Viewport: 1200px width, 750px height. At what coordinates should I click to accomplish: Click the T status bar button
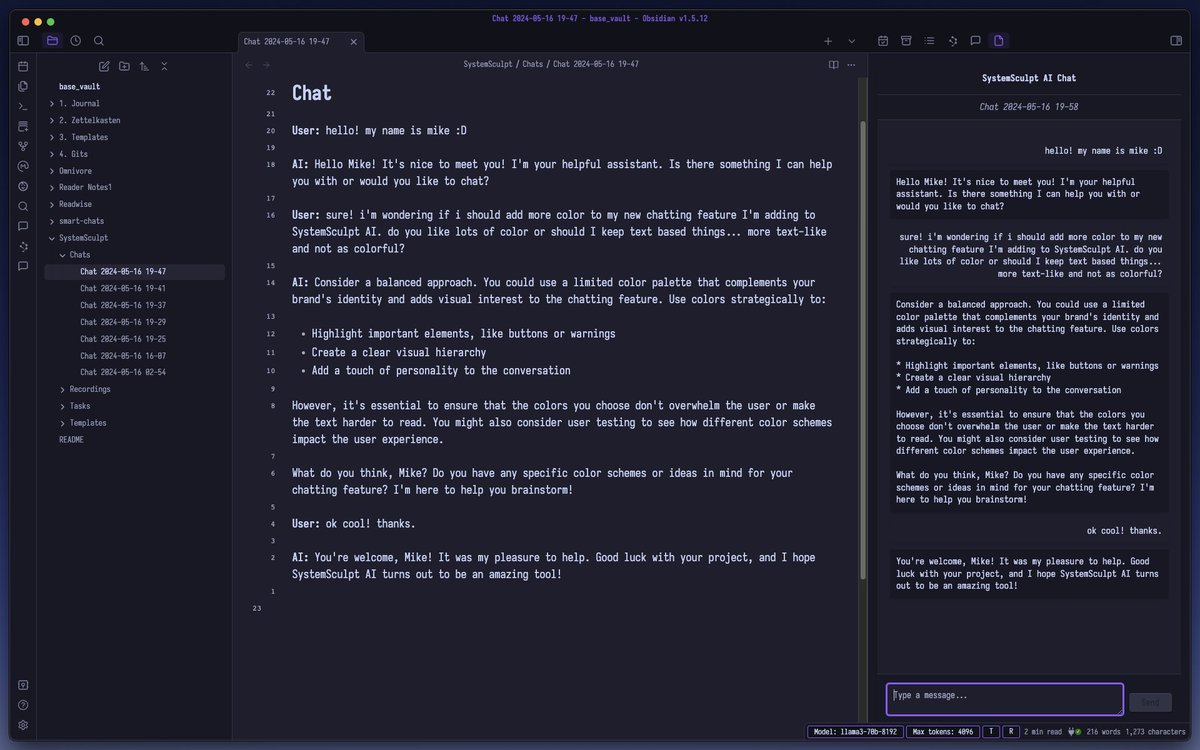click(x=991, y=732)
